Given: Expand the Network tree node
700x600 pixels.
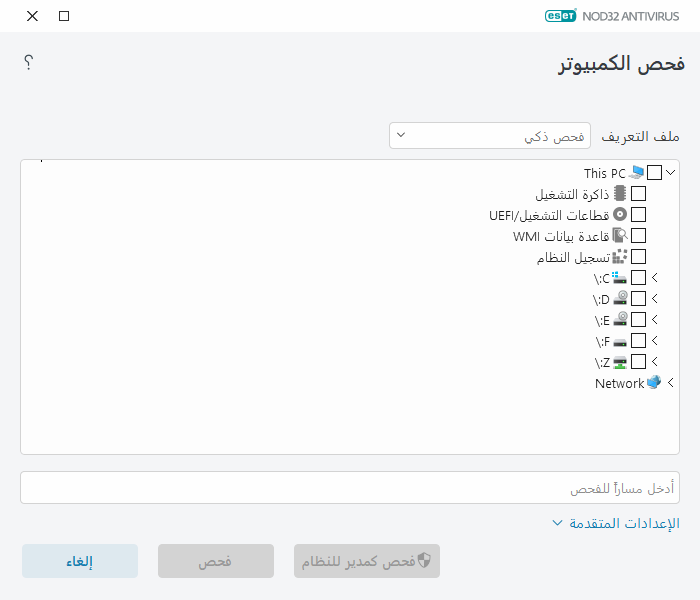Looking at the screenshot, I should [x=671, y=383].
